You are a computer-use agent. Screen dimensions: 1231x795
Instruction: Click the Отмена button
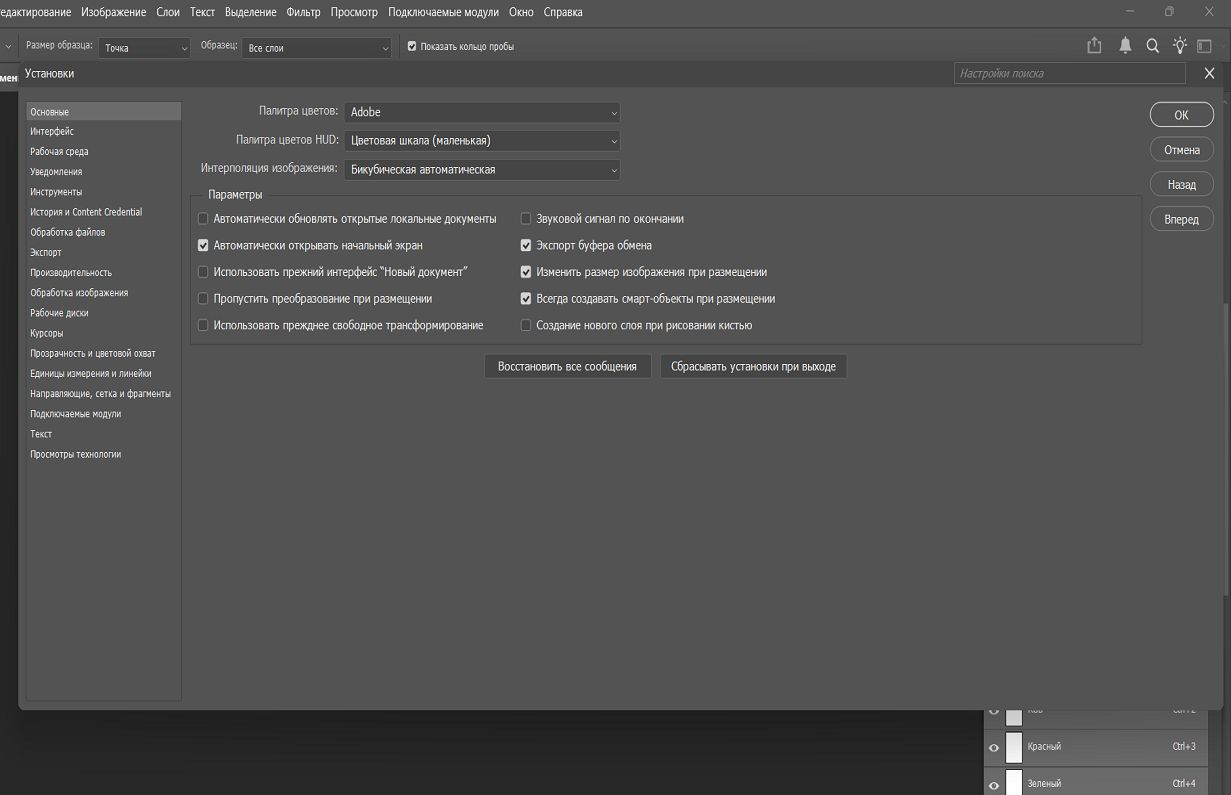tap(1181, 150)
